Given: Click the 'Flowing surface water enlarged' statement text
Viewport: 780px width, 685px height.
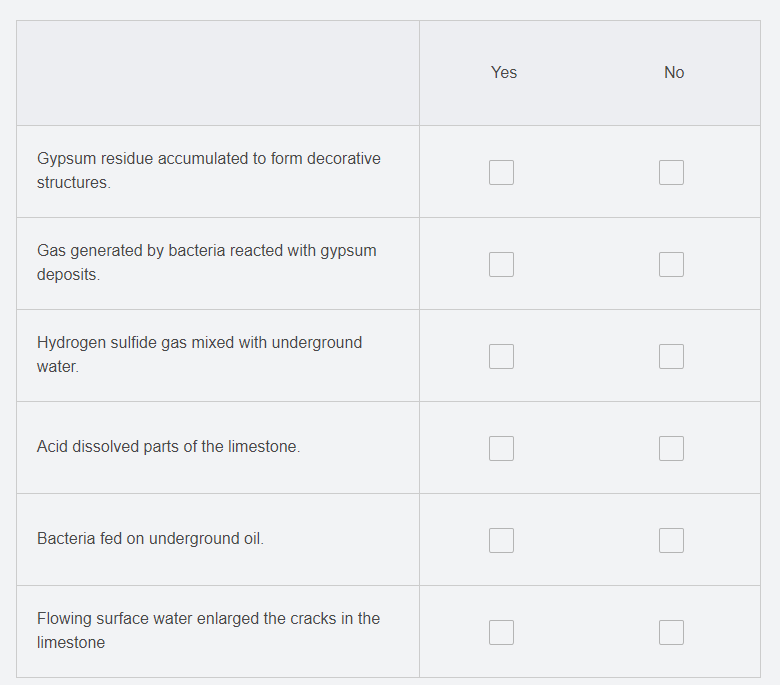Looking at the screenshot, I should point(208,630).
